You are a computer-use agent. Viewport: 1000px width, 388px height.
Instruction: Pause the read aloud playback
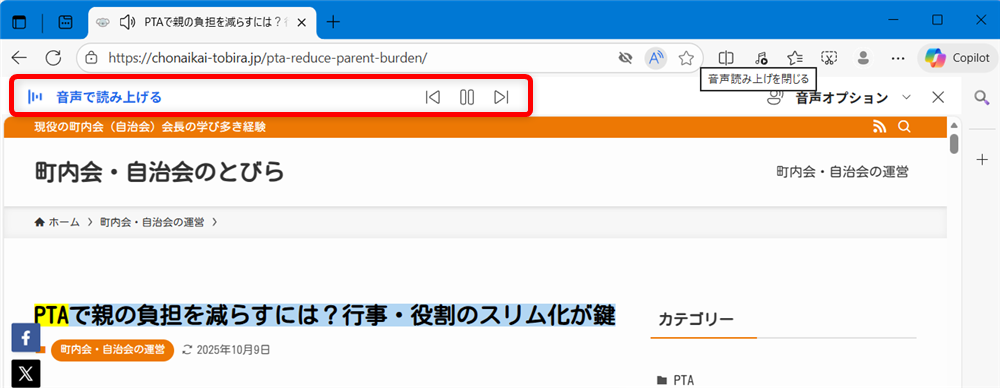pyautogui.click(x=467, y=97)
